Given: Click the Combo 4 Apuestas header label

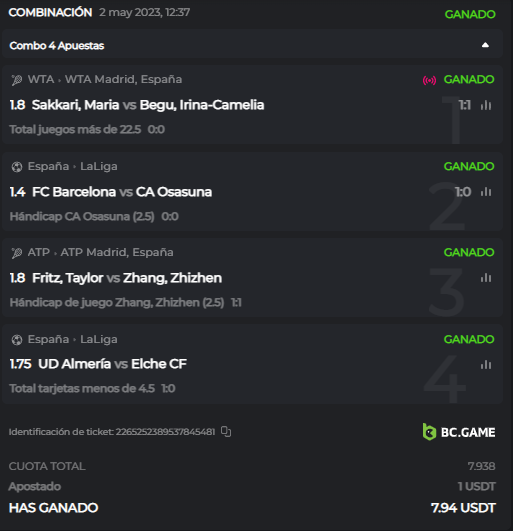Looking at the screenshot, I should pyautogui.click(x=57, y=45).
